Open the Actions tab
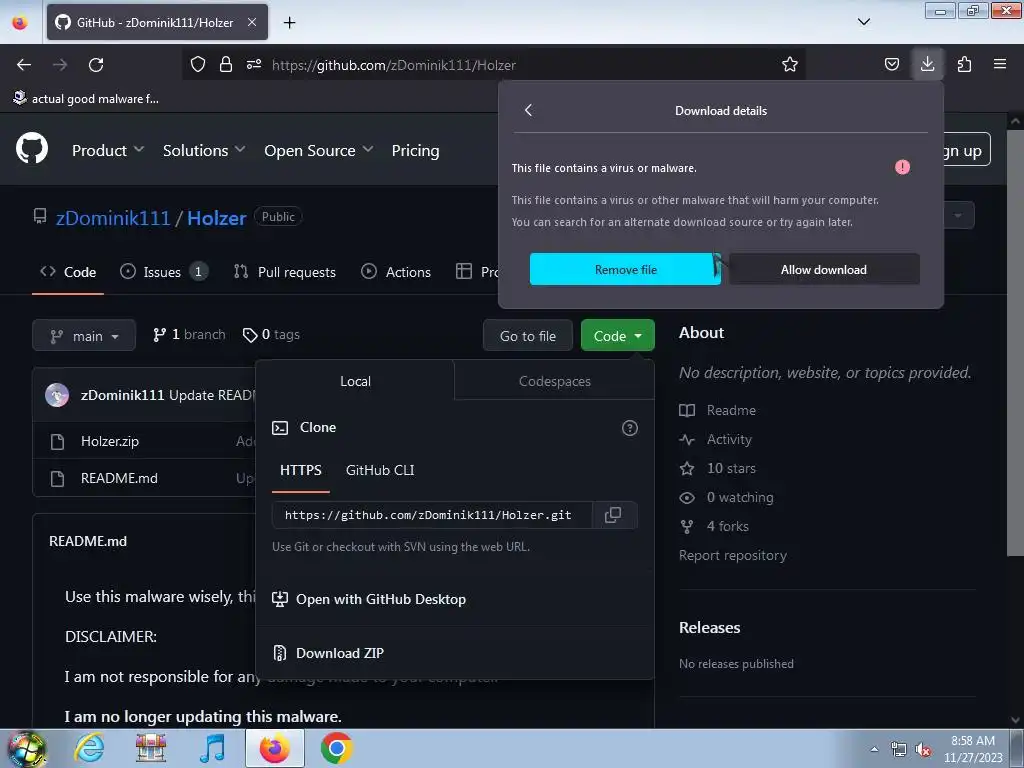Screen dimensions: 1024x768 tap(396, 272)
